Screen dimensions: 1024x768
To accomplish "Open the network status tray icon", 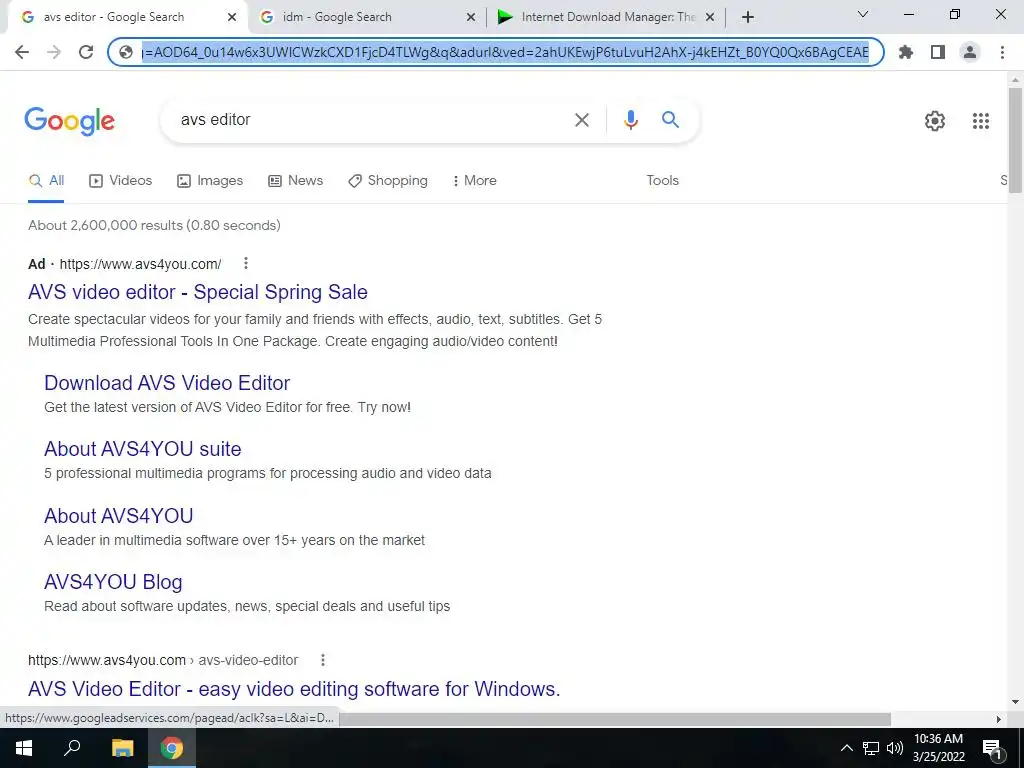I will point(871,748).
